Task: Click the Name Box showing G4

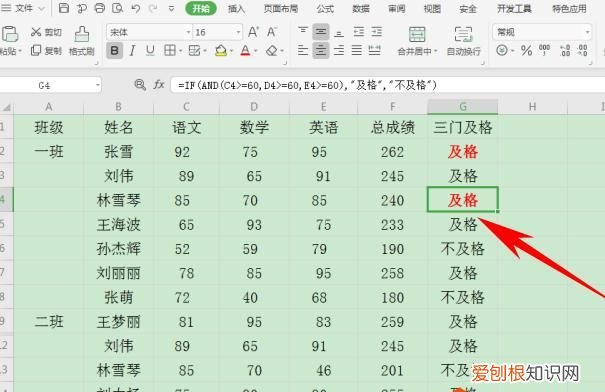Action: click(50, 85)
